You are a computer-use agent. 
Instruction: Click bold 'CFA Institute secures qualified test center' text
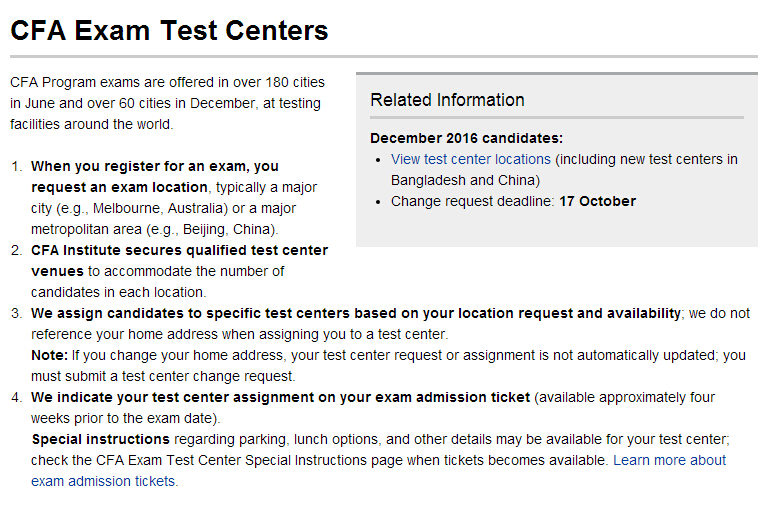tap(179, 250)
